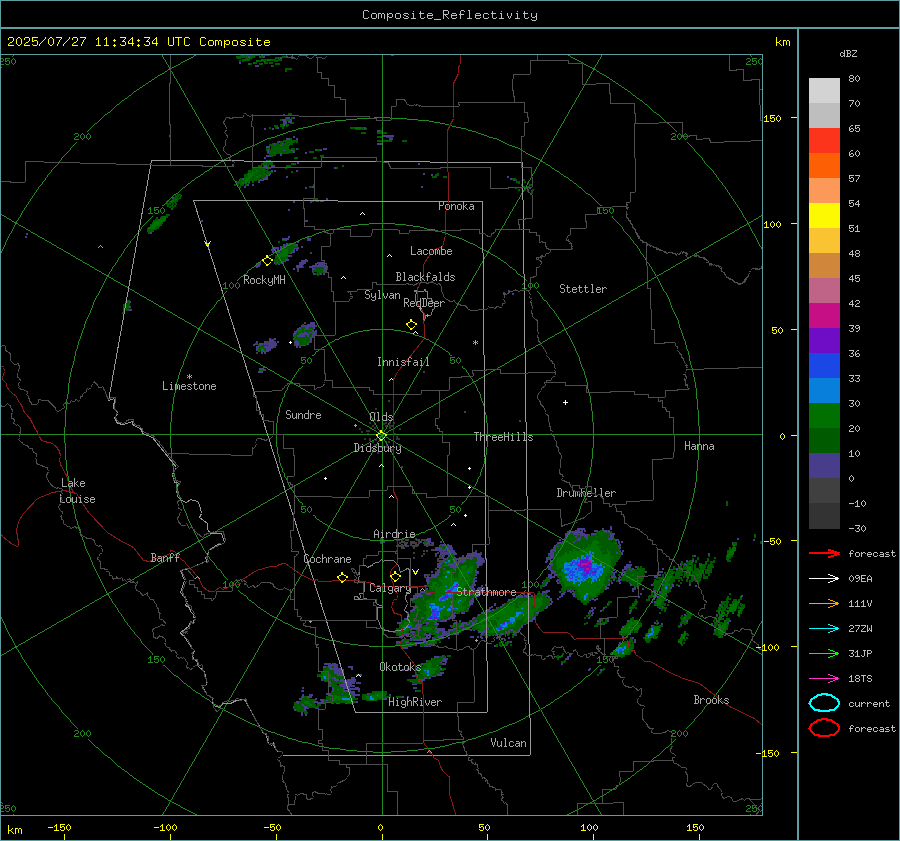Click the yellow diamond marker near Cochrane
The height and width of the screenshot is (841, 900).
pyautogui.click(x=343, y=577)
